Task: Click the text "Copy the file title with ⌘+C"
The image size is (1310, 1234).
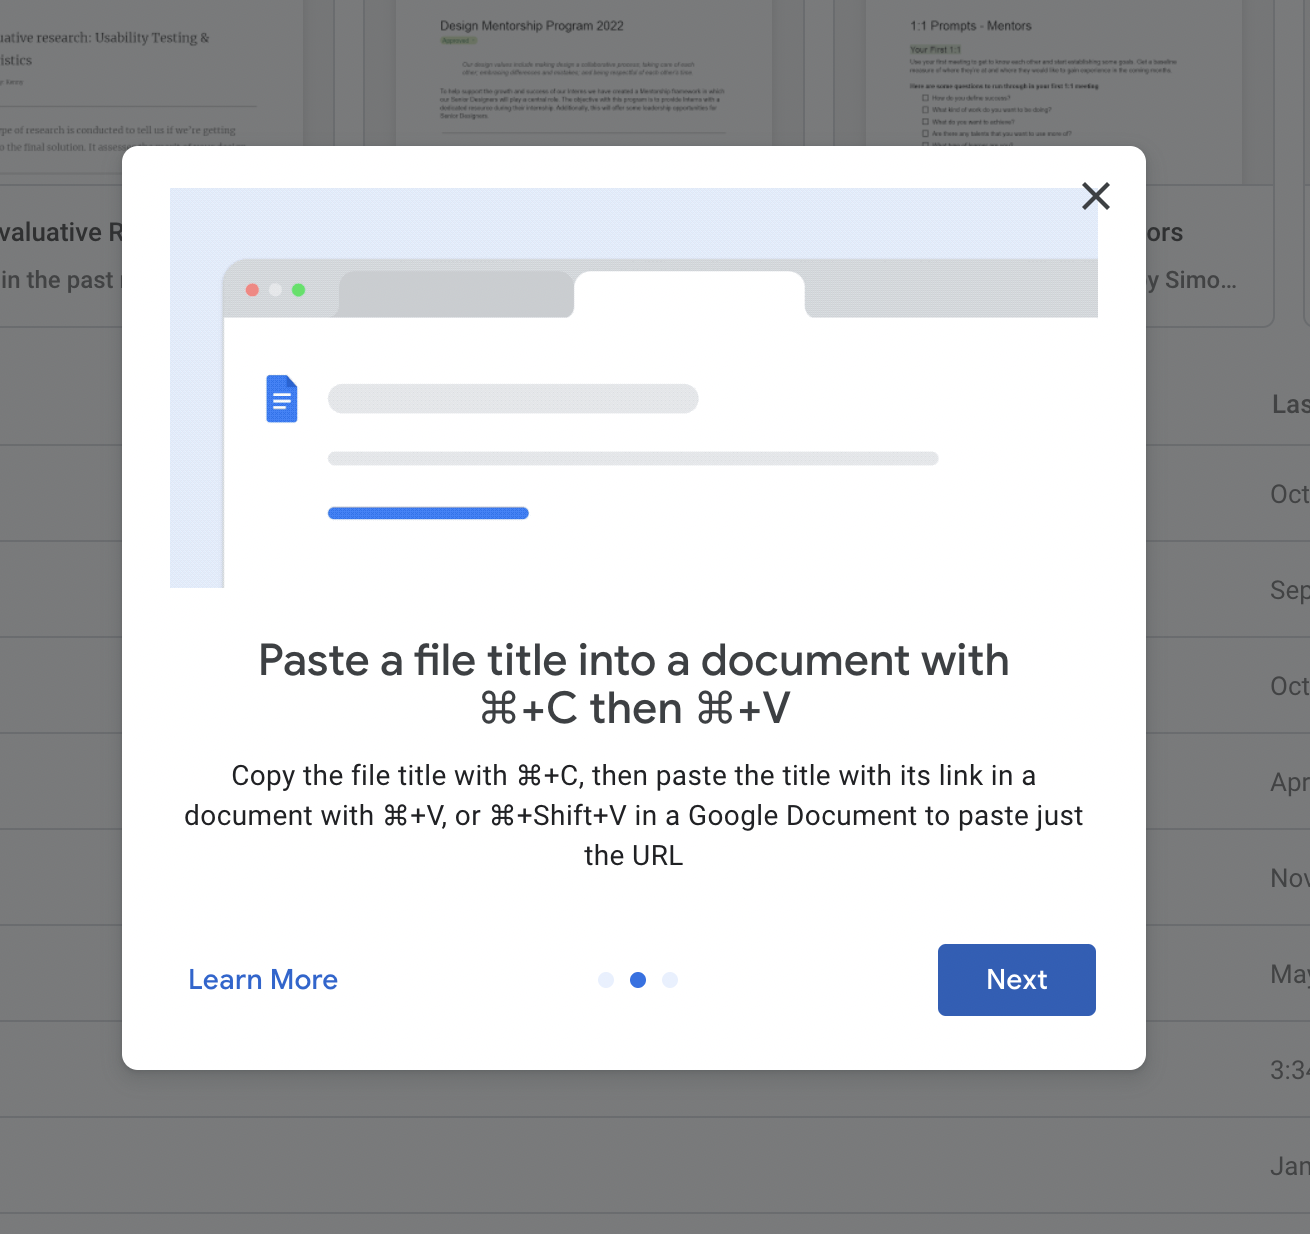Action: 405,776
